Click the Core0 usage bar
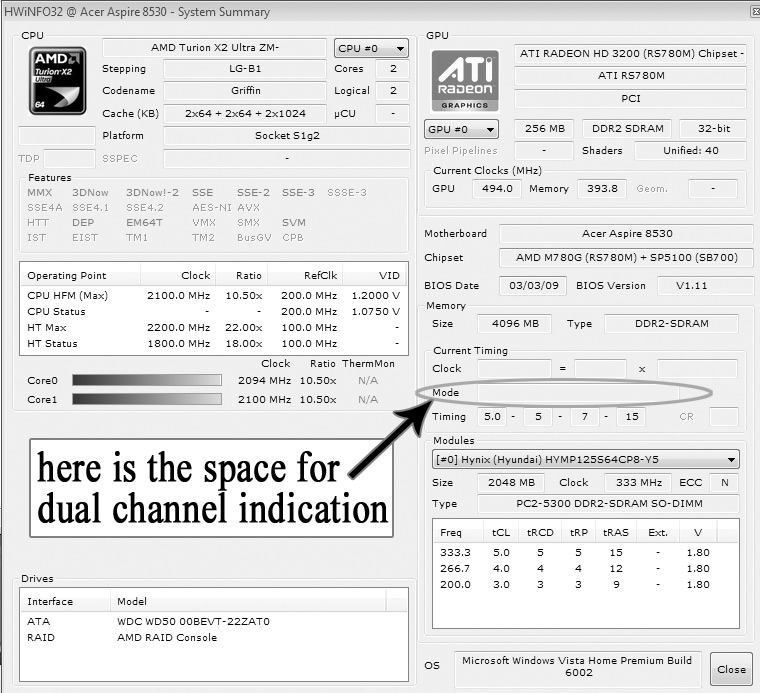760x693 pixels. [x=147, y=380]
